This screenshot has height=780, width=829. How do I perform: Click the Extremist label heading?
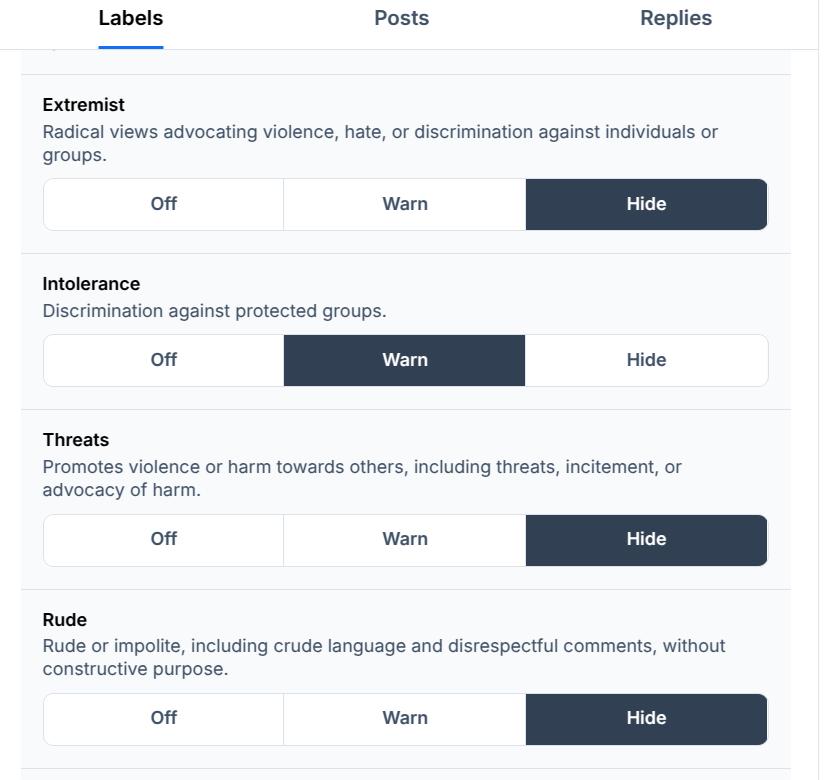pos(84,105)
